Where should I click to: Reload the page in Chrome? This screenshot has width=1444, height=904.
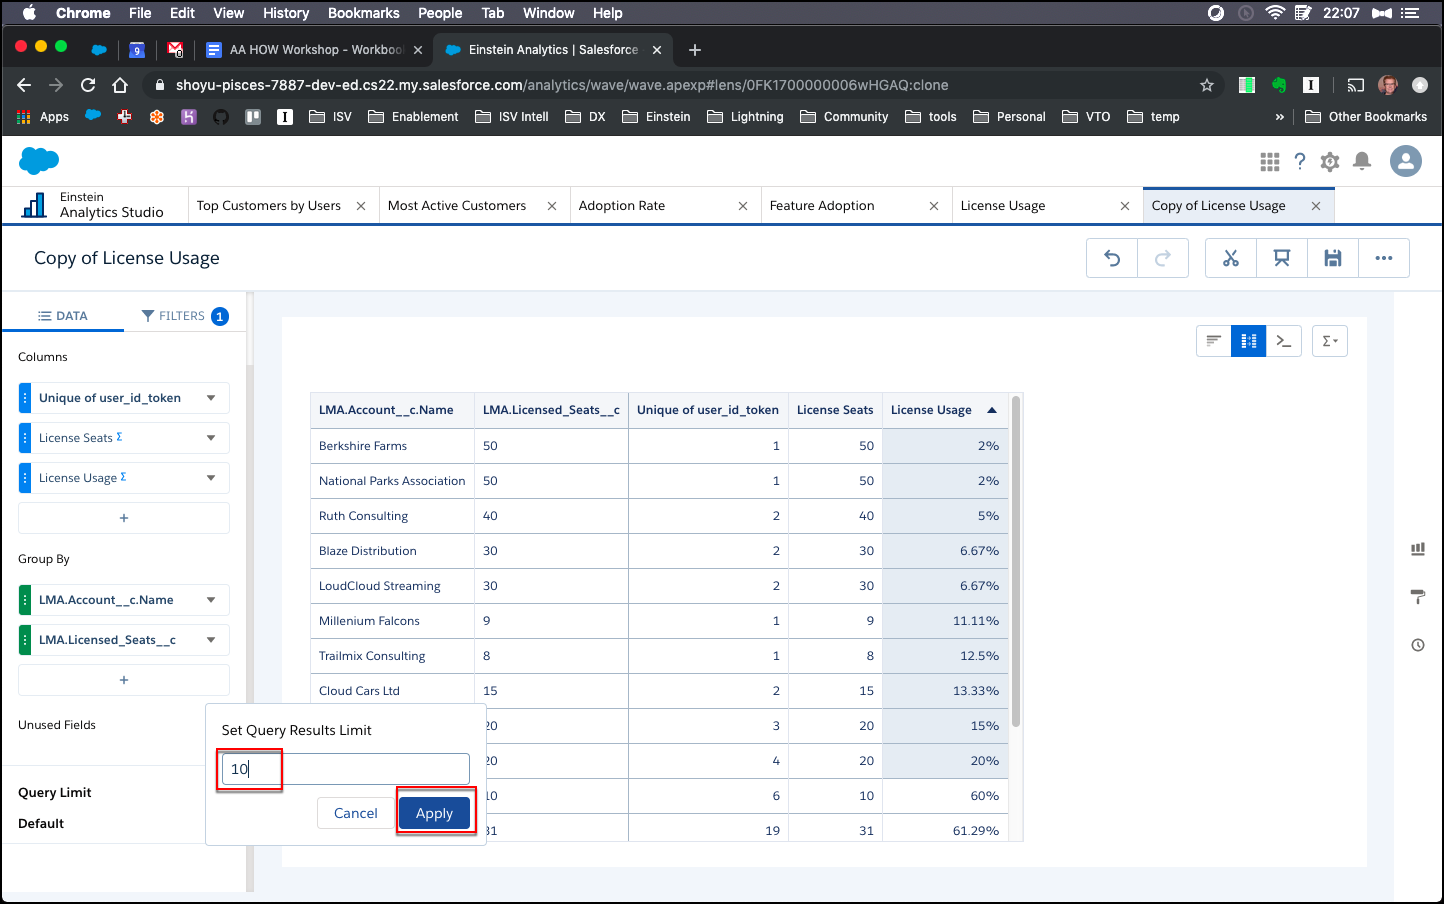88,85
